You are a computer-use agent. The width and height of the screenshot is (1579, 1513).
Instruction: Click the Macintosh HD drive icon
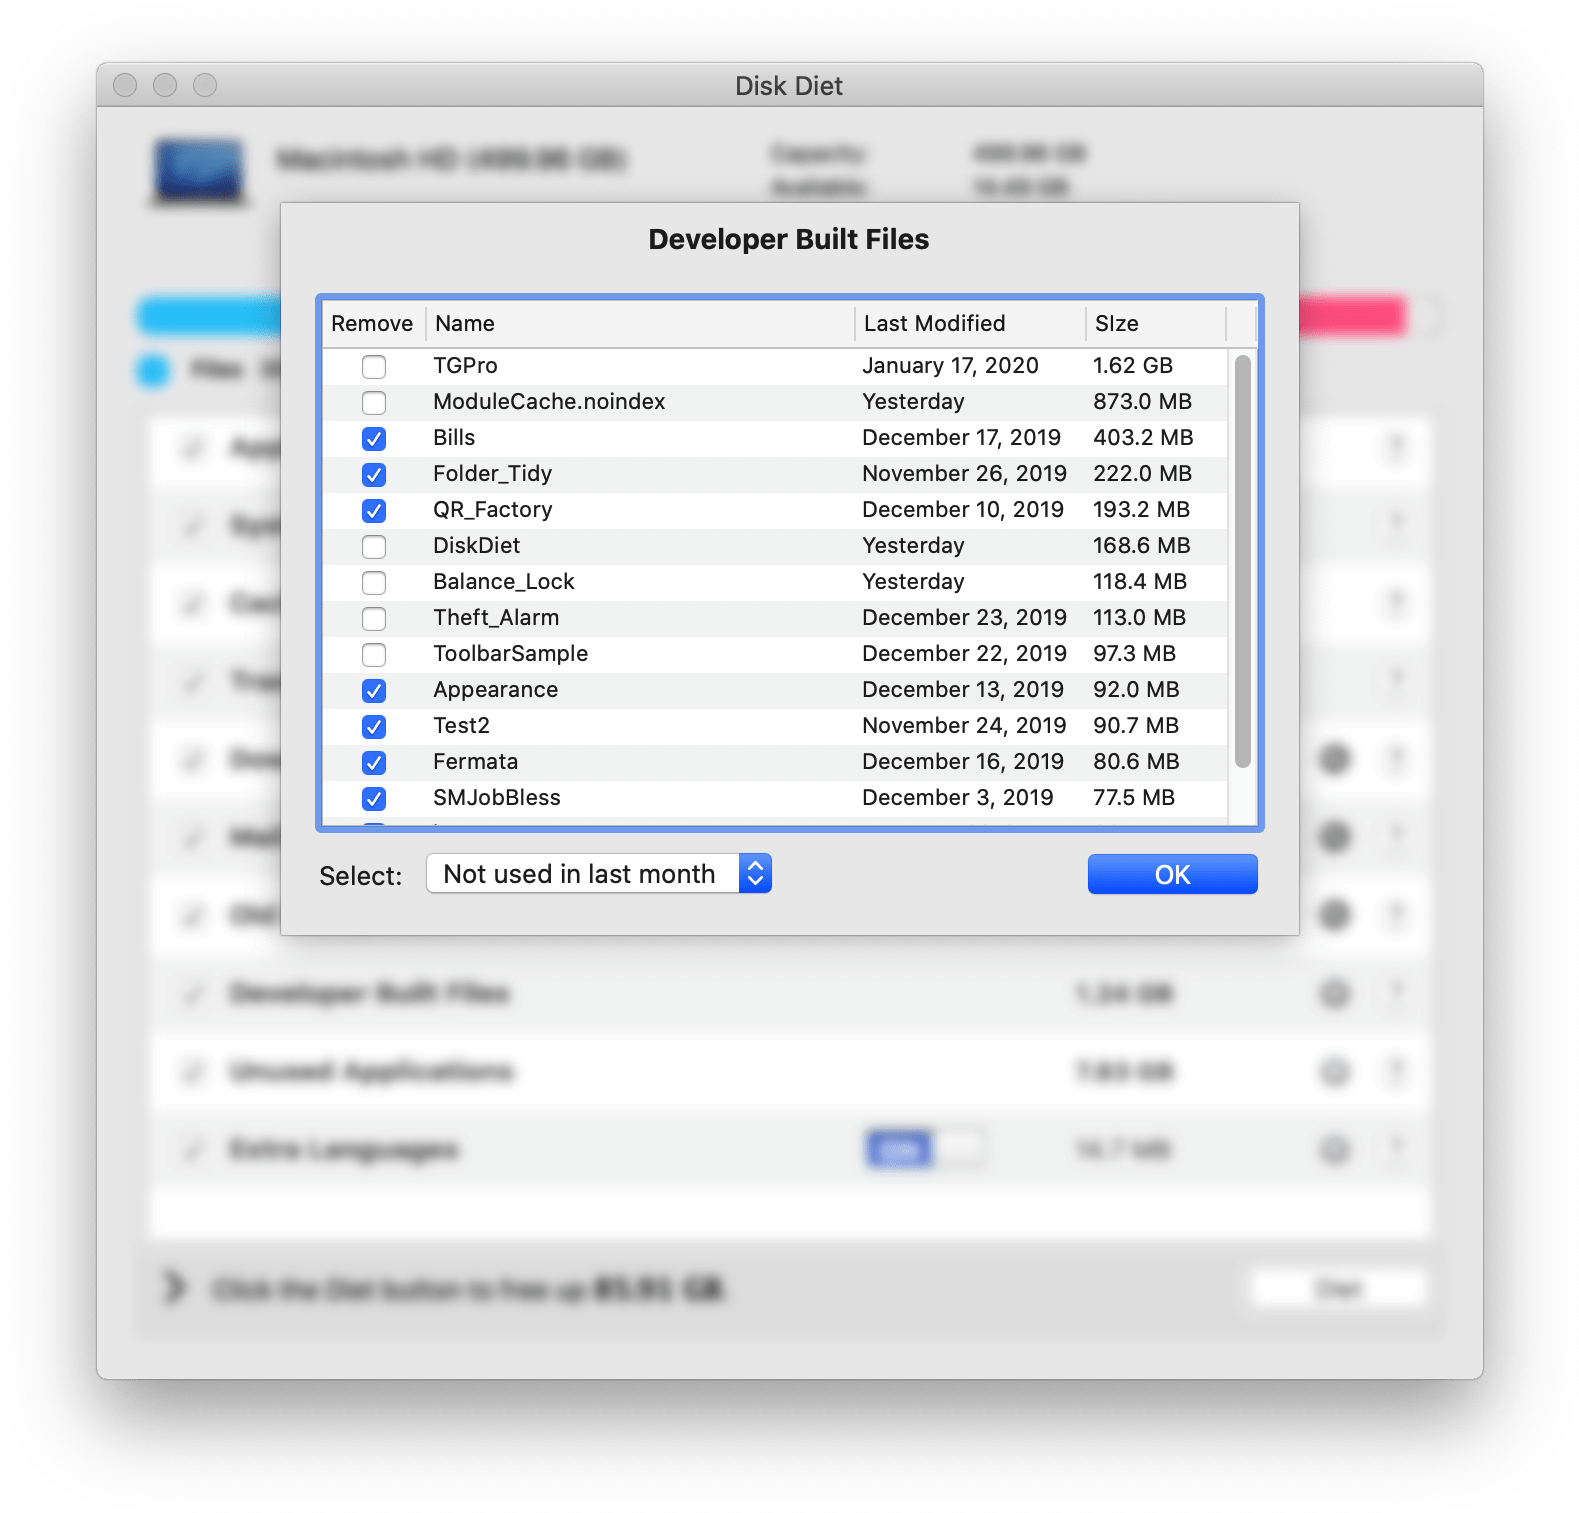[199, 172]
